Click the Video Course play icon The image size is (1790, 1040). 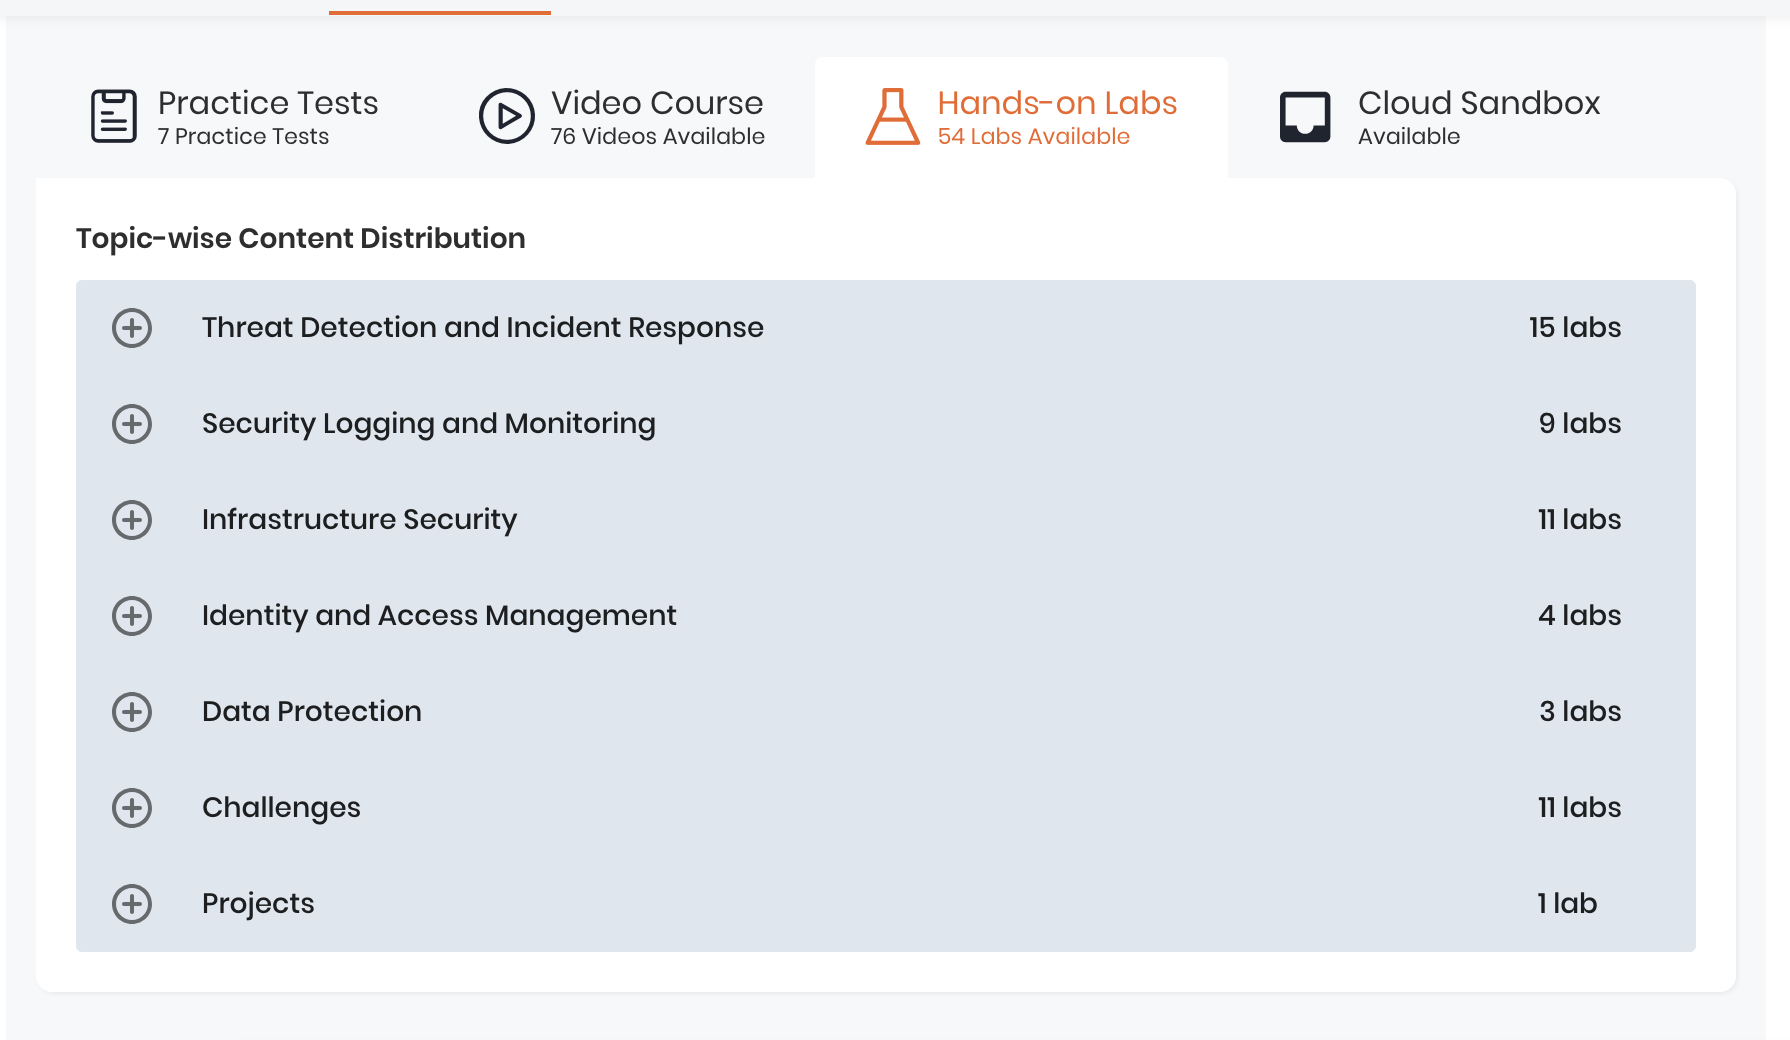pyautogui.click(x=507, y=116)
